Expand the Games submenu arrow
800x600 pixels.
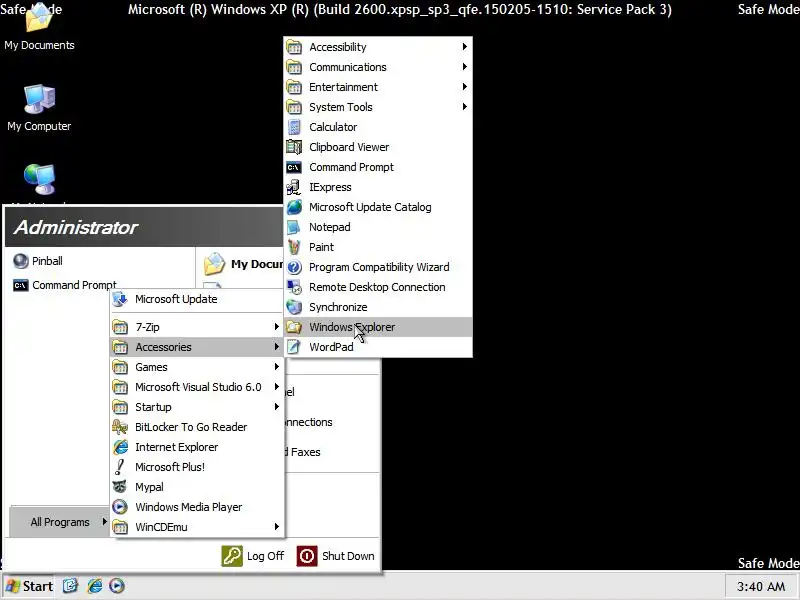click(x=277, y=366)
